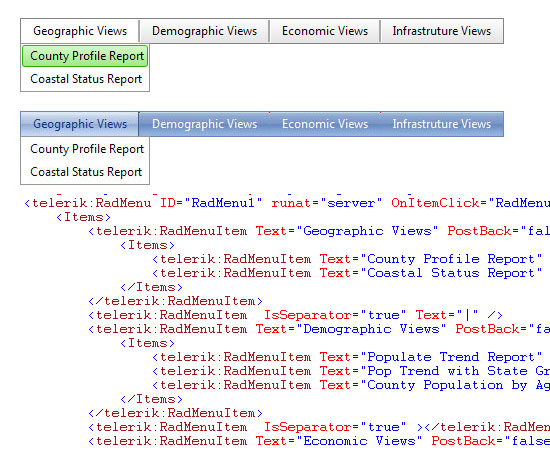Click the ID="RadMenu1" attribute in the code
The image size is (550, 450).
[211, 203]
